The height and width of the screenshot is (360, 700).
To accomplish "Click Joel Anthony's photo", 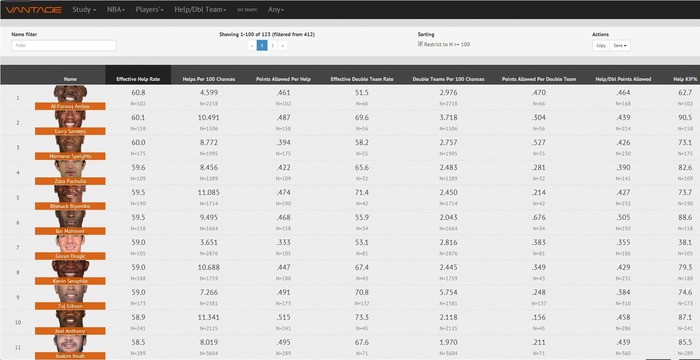I will [x=70, y=319].
